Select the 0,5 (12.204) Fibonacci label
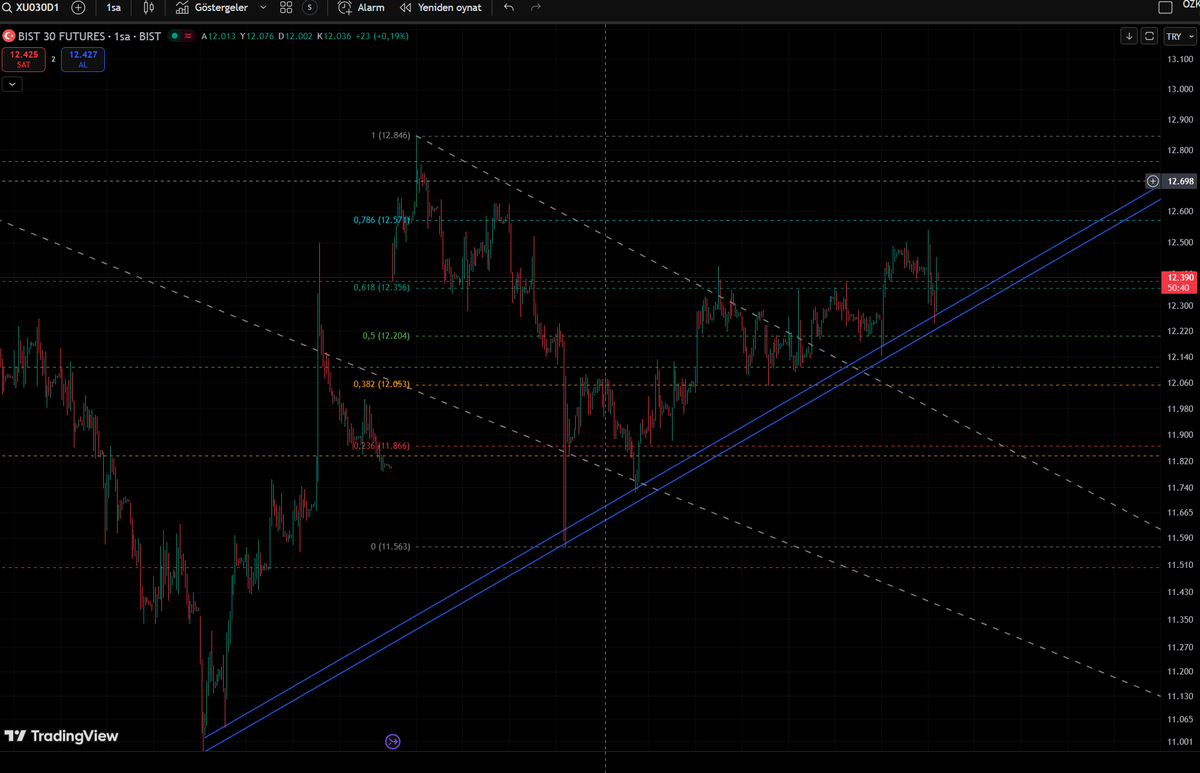Viewport: 1200px width, 773px height. tap(386, 336)
